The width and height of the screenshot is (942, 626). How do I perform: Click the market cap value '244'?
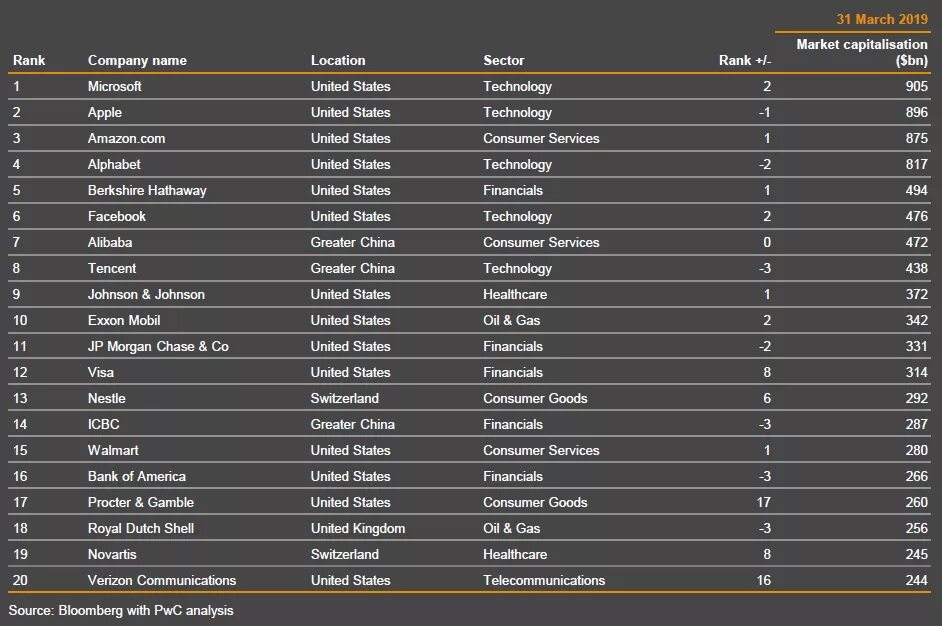pyautogui.click(x=916, y=580)
